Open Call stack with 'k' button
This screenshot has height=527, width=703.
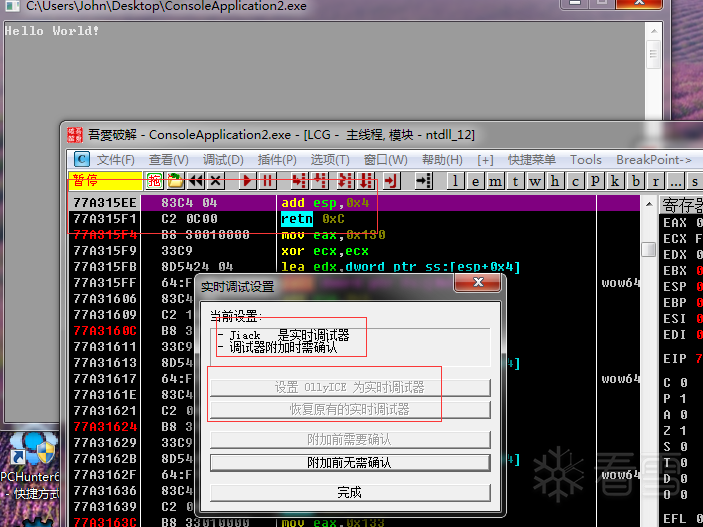click(x=615, y=181)
